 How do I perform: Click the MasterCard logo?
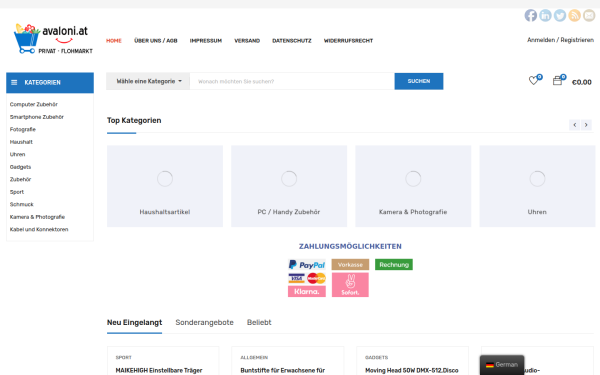point(316,278)
